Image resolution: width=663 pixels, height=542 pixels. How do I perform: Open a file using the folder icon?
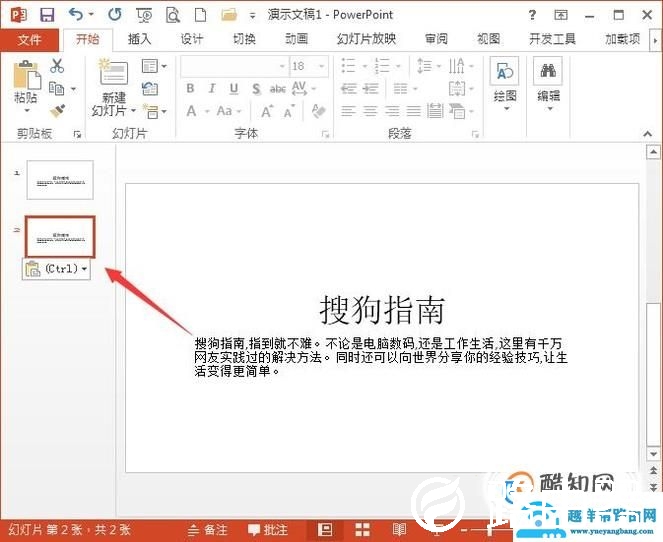point(229,16)
